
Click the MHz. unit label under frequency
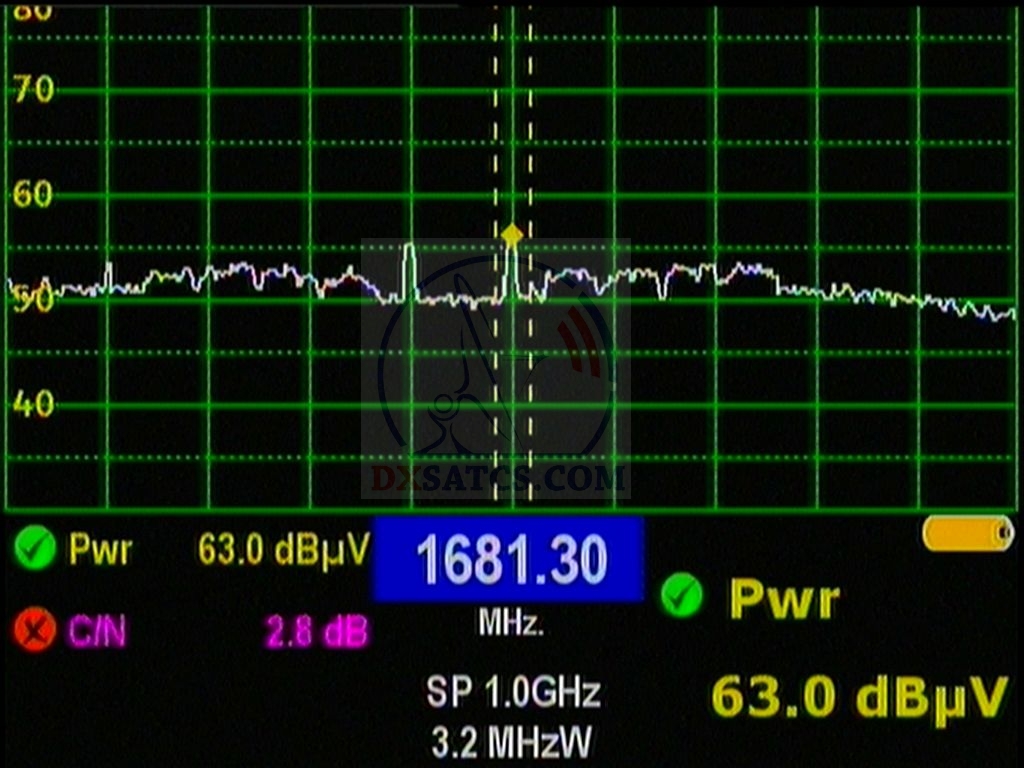click(x=510, y=624)
